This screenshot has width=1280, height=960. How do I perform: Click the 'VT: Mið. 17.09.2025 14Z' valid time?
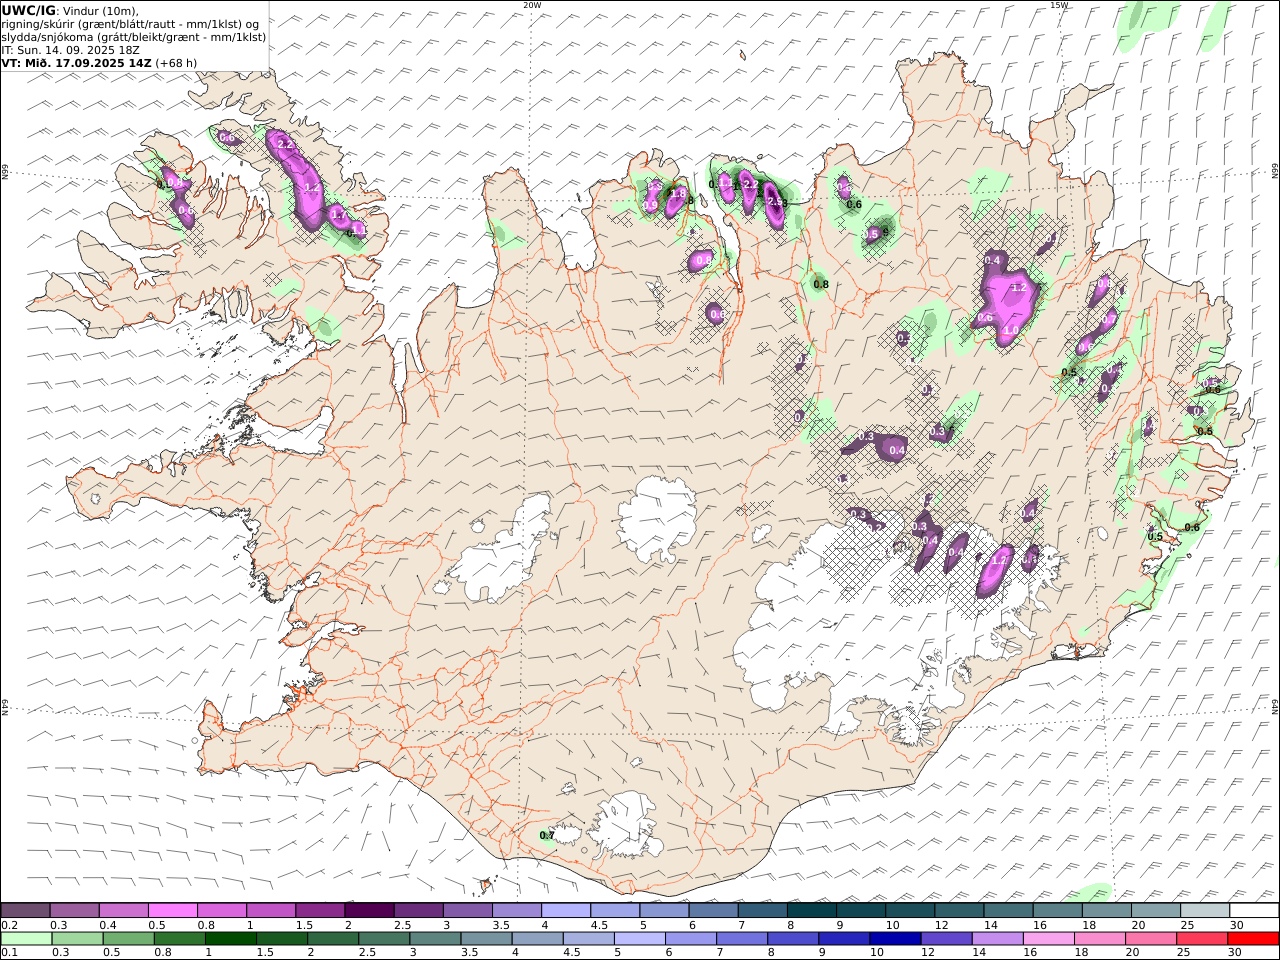pyautogui.click(x=77, y=62)
